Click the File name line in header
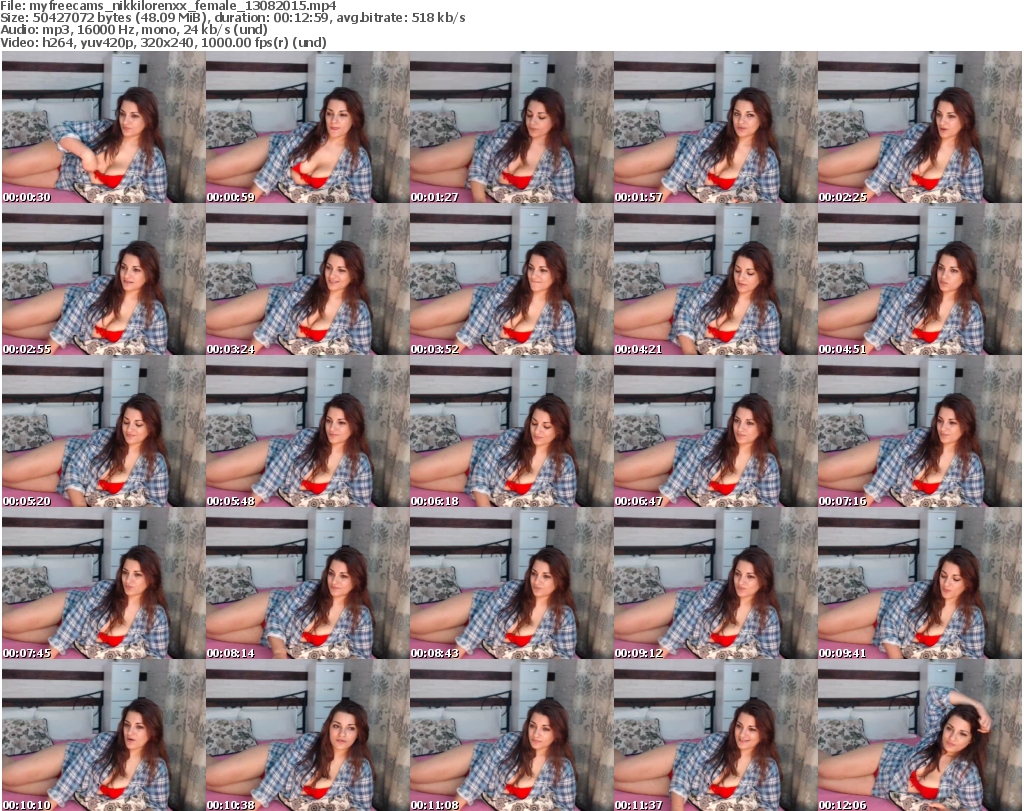The image size is (1024, 811). (168, 6)
